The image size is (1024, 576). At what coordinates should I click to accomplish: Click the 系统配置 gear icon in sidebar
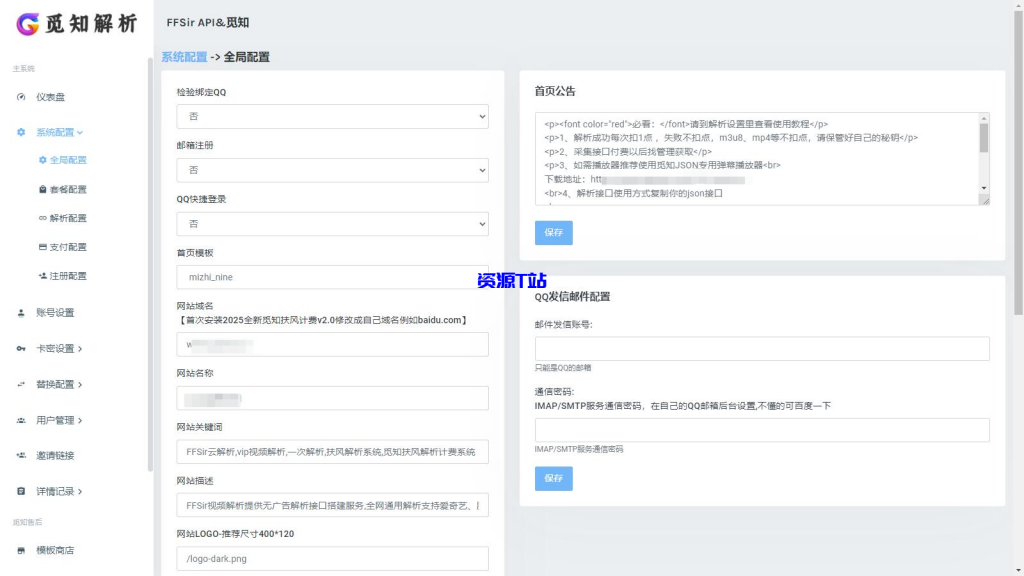click(x=23, y=131)
